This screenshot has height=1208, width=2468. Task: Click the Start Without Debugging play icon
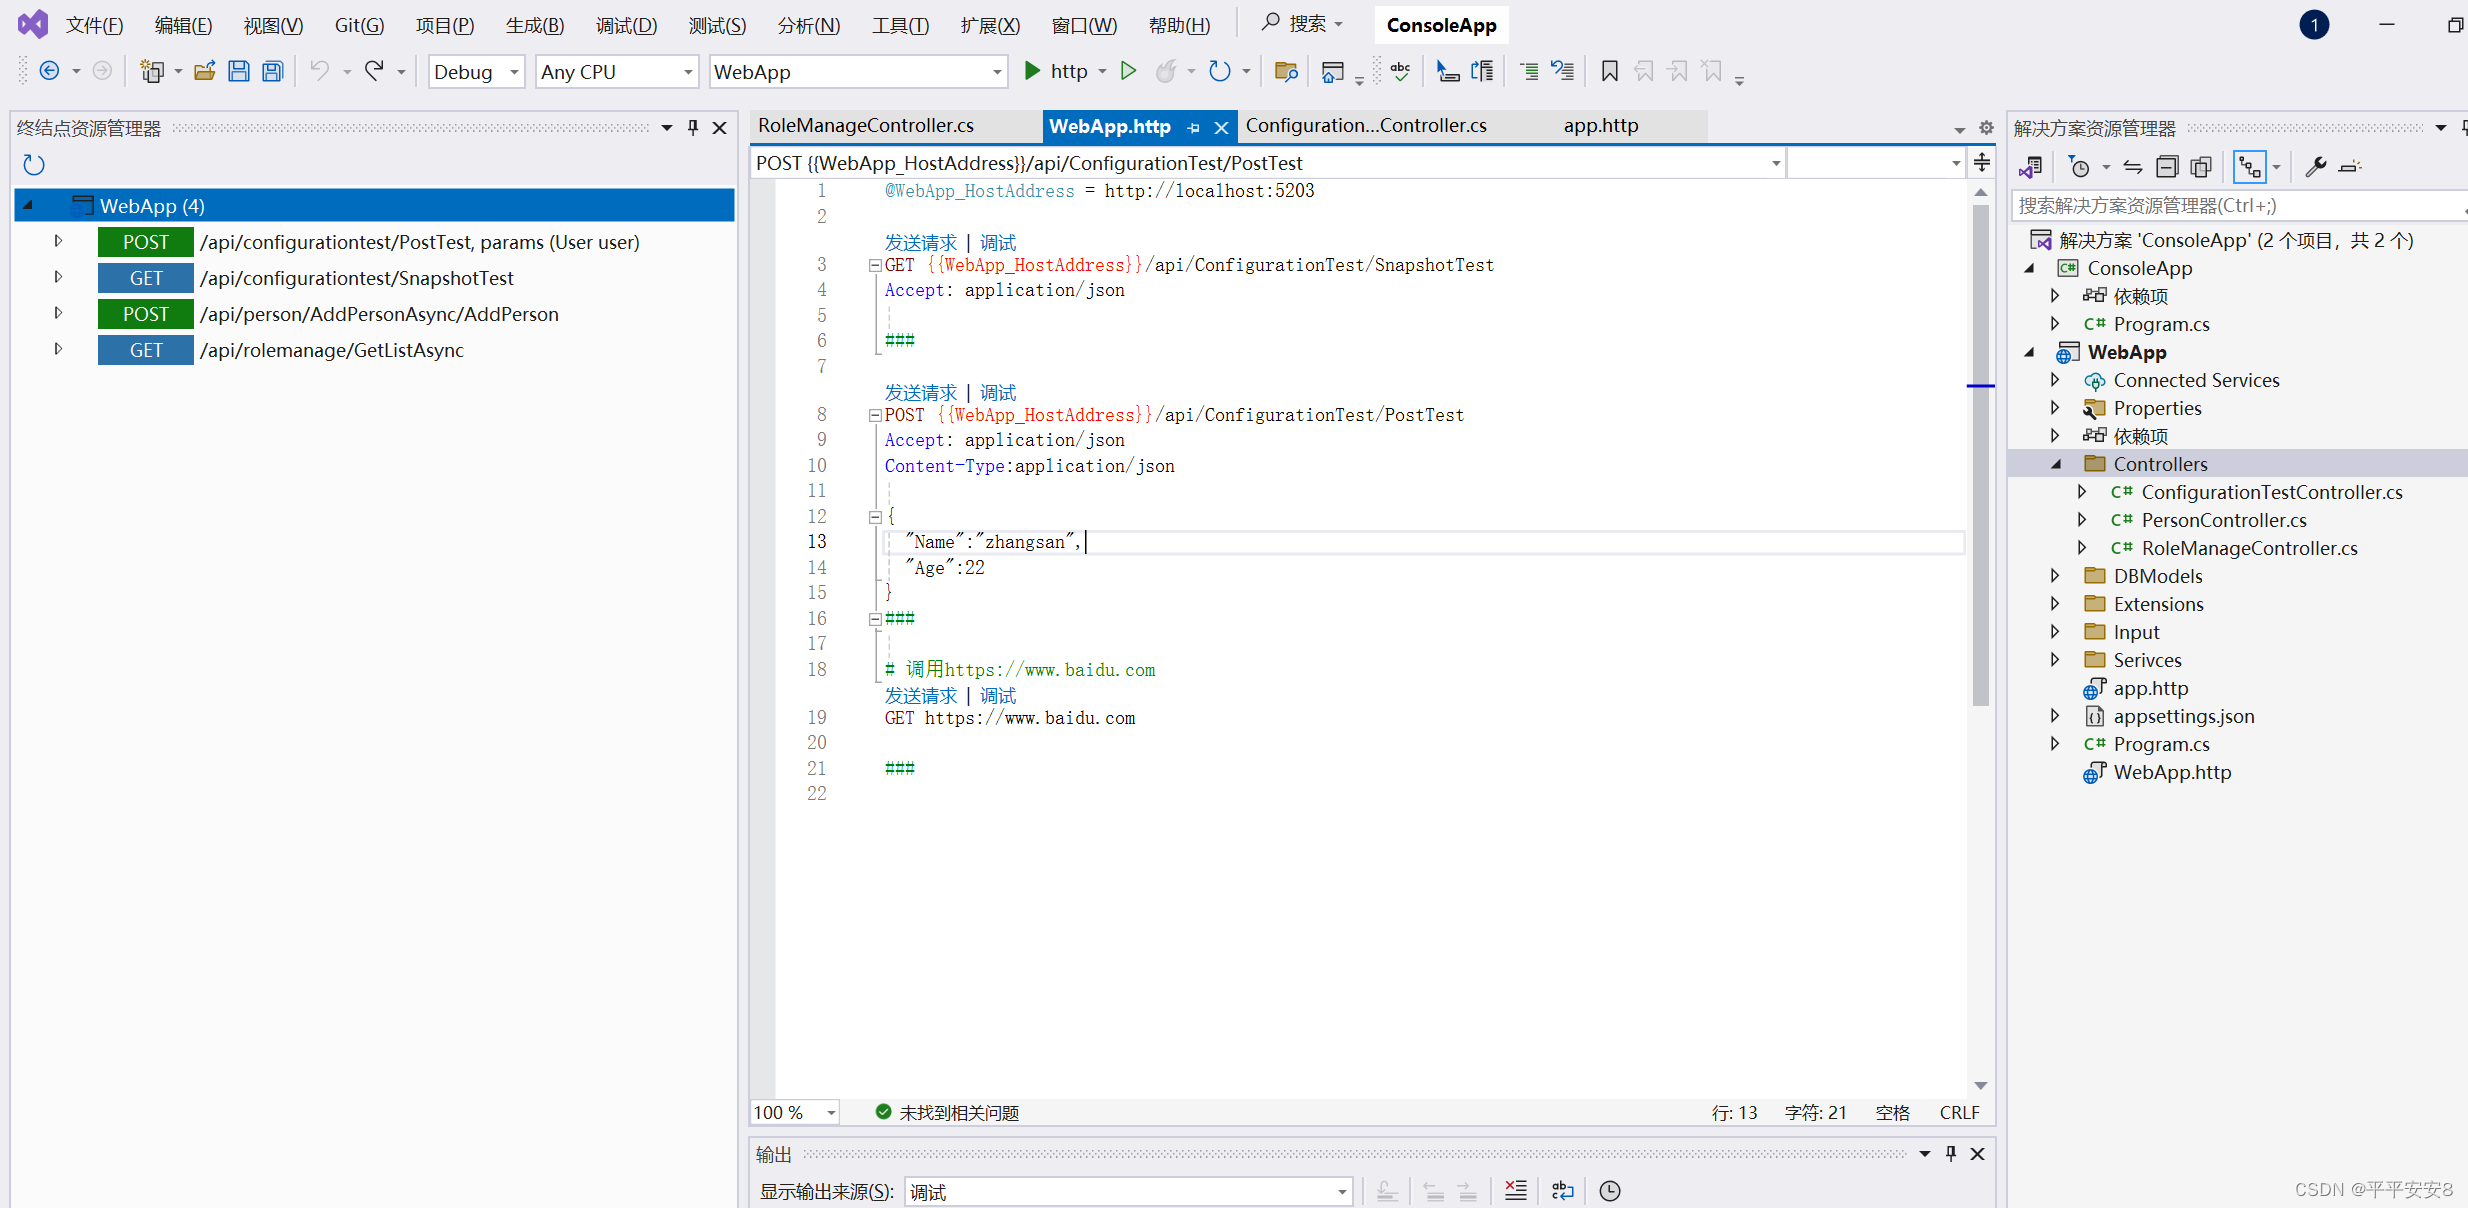[1128, 71]
